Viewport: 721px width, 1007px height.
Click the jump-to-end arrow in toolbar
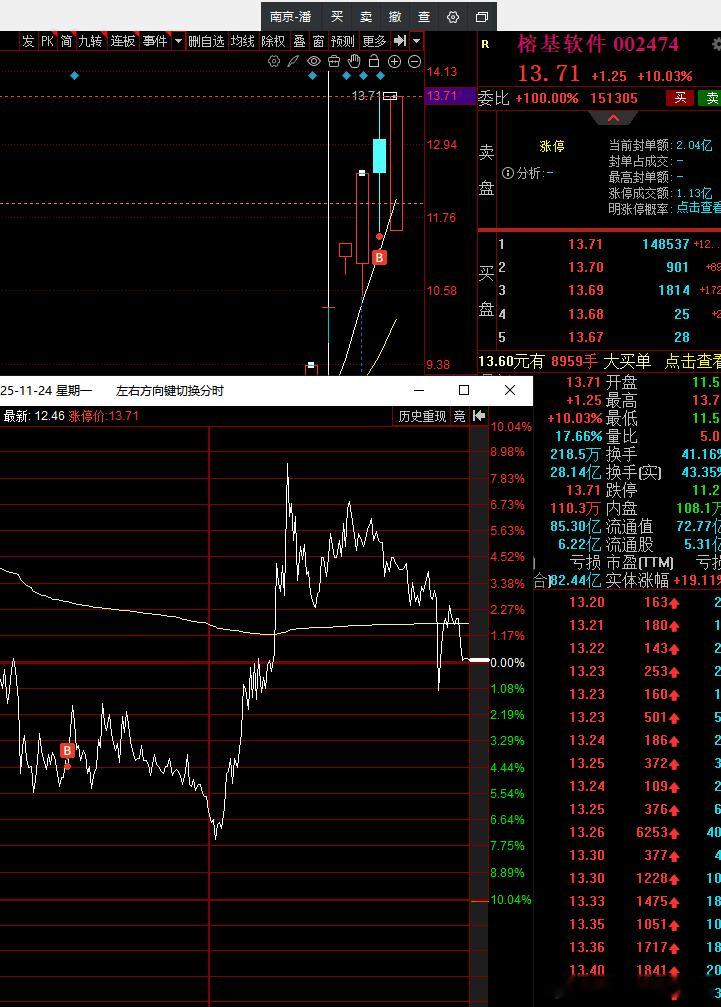(x=400, y=41)
